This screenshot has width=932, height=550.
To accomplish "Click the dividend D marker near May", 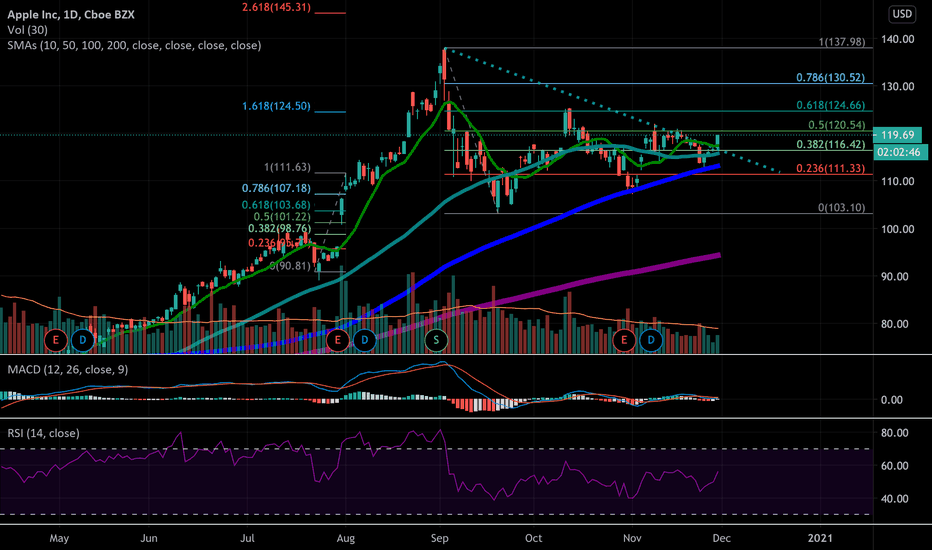I will click(x=83, y=340).
